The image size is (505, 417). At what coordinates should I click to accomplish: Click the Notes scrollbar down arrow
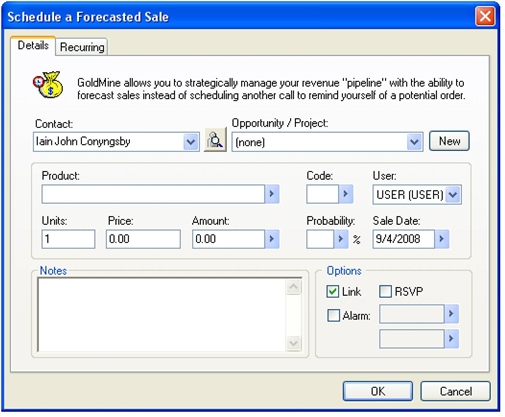point(293,343)
